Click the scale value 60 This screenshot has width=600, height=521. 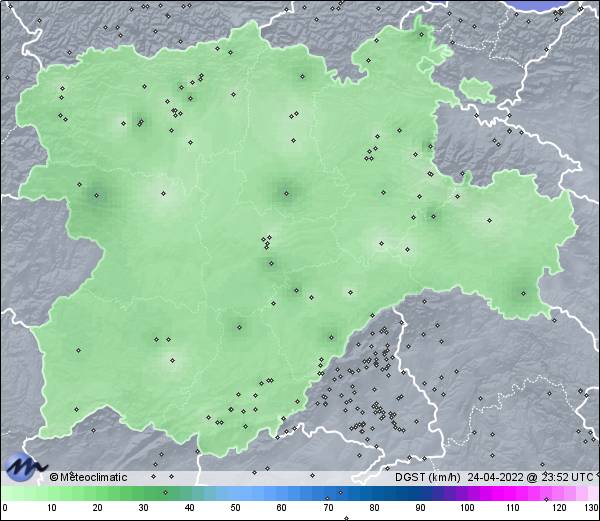[x=282, y=508]
